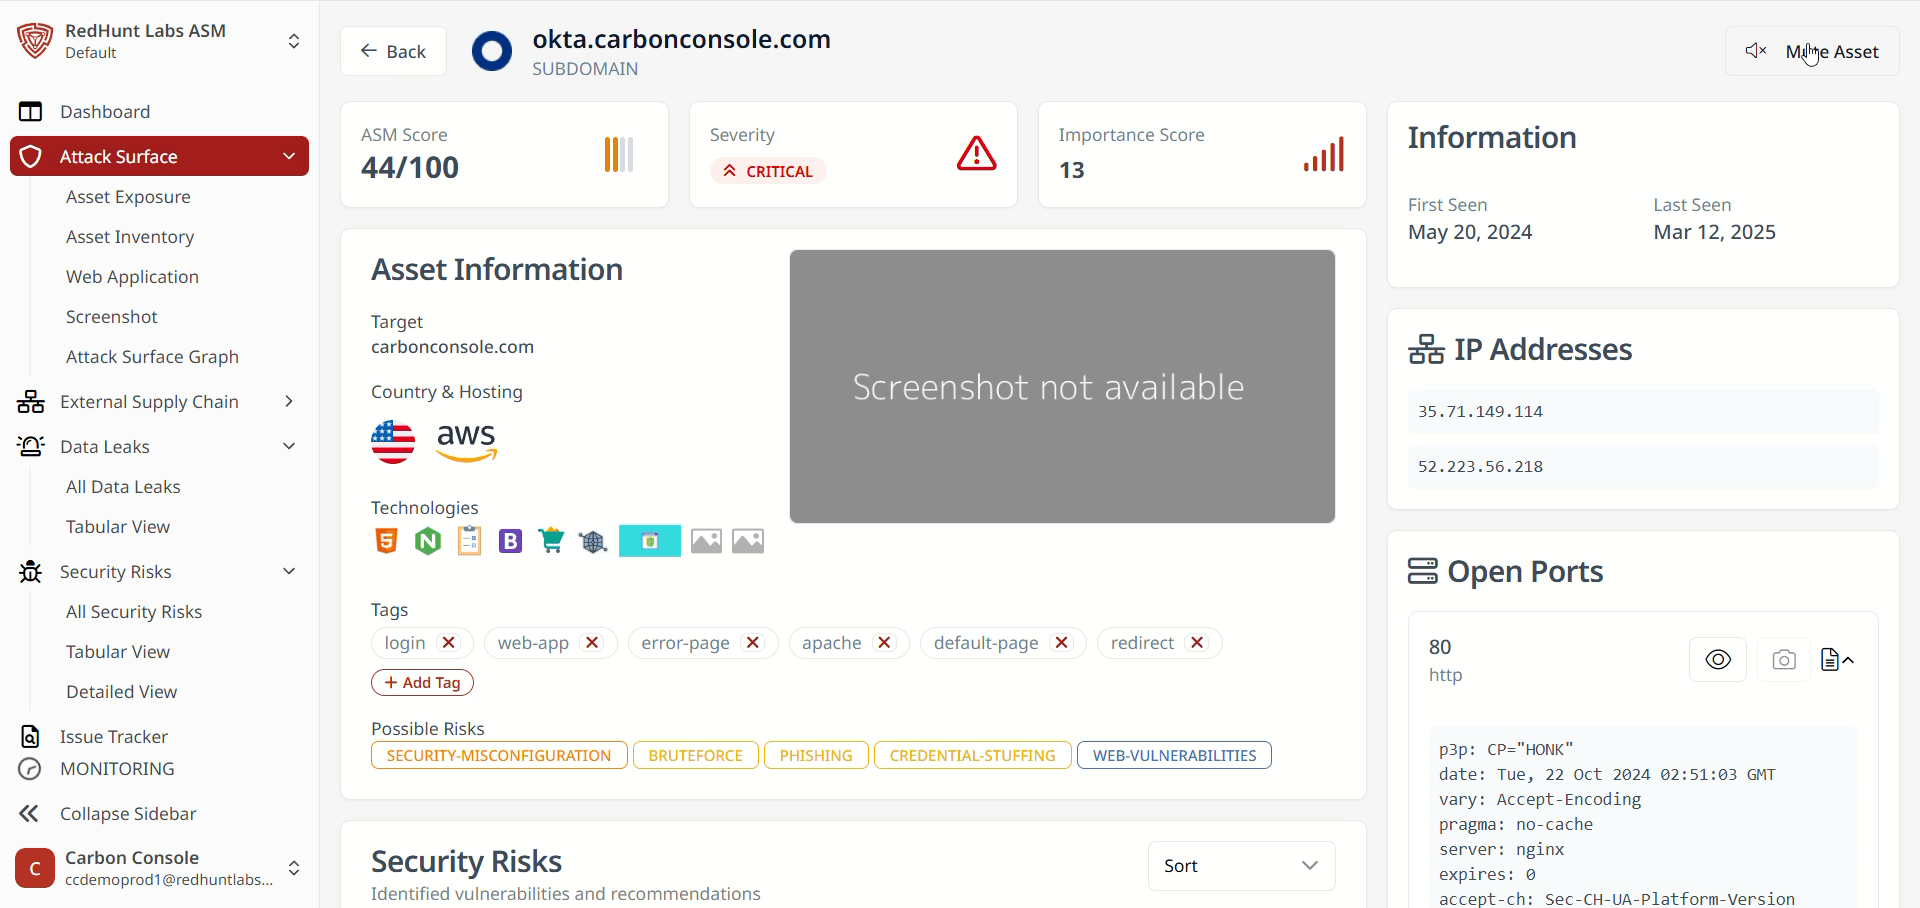
Task: Click the BRUTEFORCE risk badge
Action: coord(696,755)
